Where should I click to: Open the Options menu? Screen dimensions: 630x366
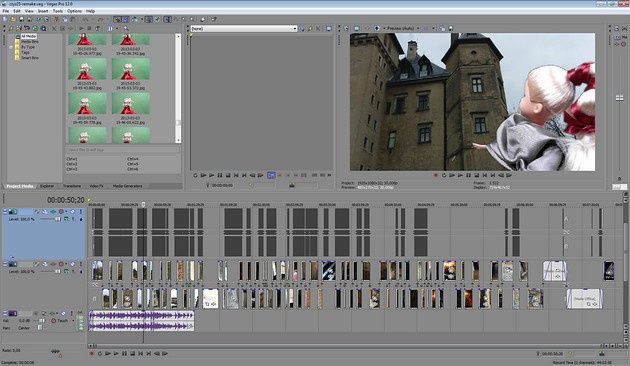pos(74,11)
